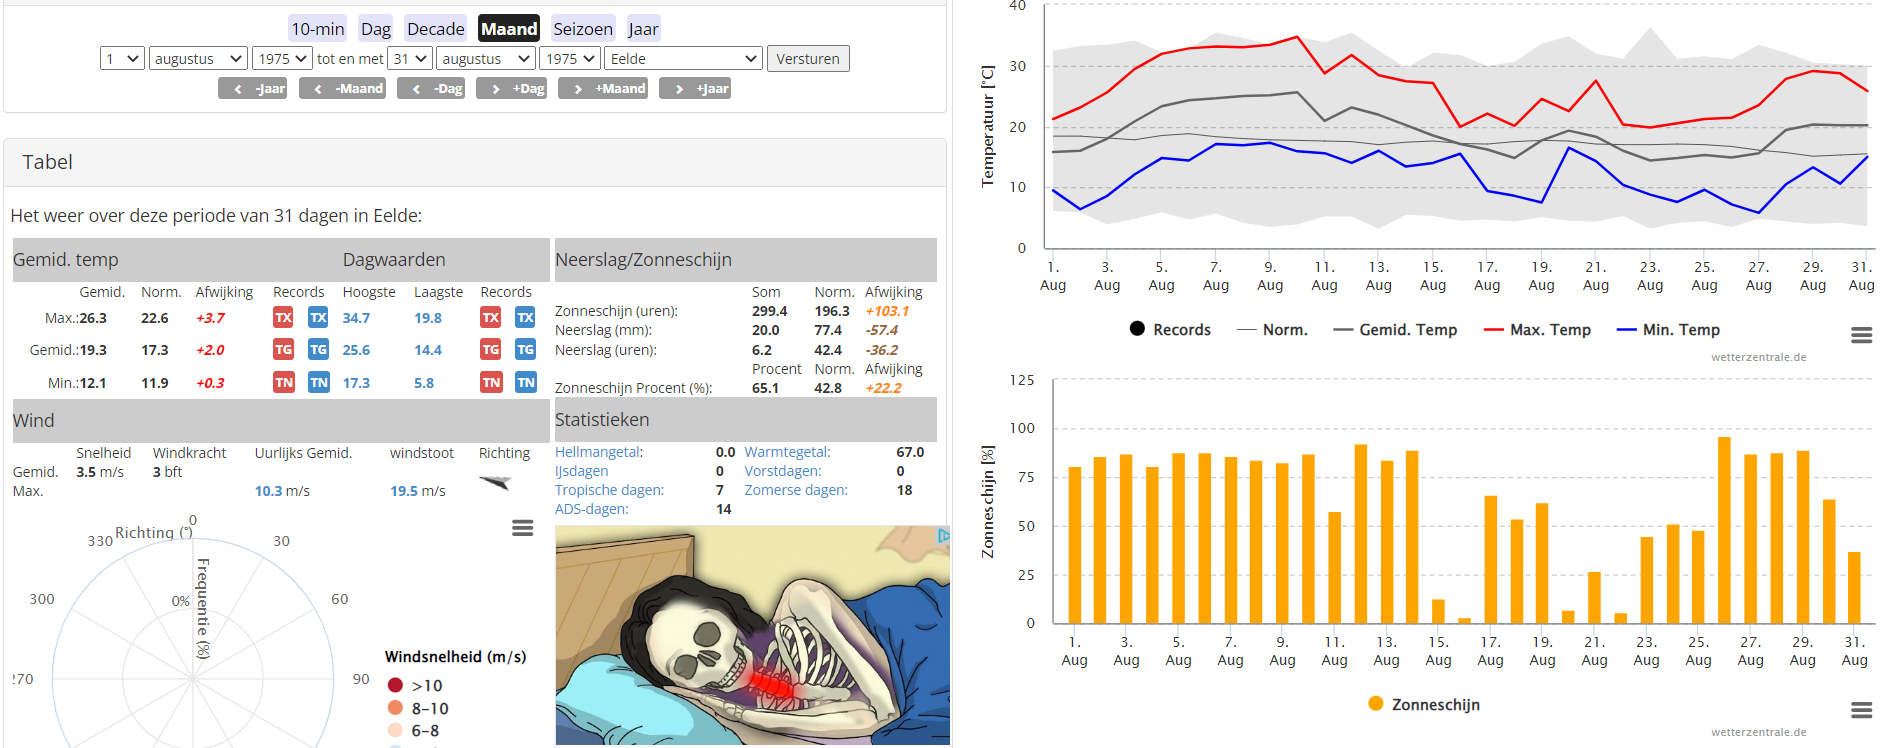The height and width of the screenshot is (748, 1881).
Task: Toggle Max. Temp series in chart legend
Action: point(1537,330)
